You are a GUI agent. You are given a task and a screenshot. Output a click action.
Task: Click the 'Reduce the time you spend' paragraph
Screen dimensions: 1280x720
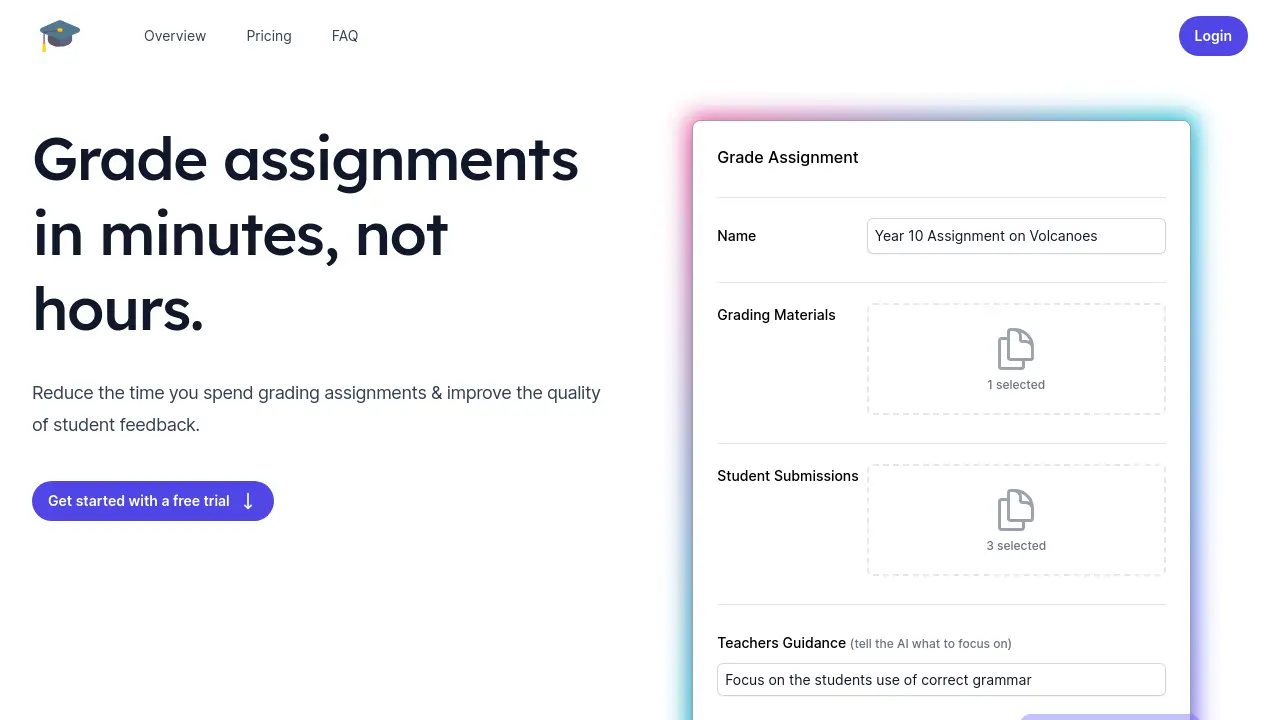pyautogui.click(x=316, y=409)
